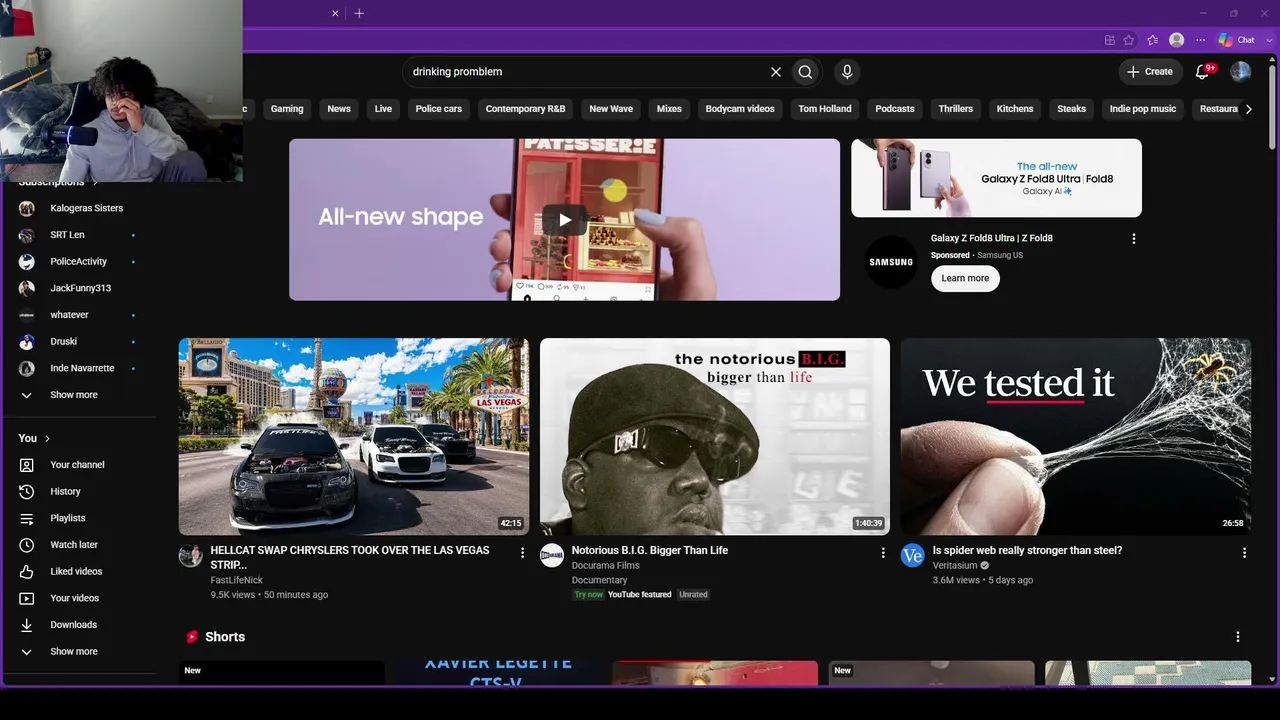Open Your channel in the sidebar
The image size is (1280, 720).
click(78, 465)
